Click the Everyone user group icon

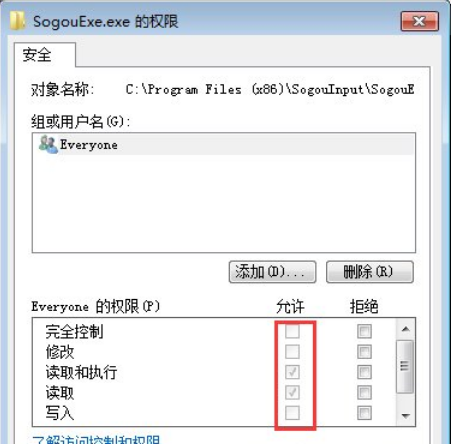tap(48, 145)
